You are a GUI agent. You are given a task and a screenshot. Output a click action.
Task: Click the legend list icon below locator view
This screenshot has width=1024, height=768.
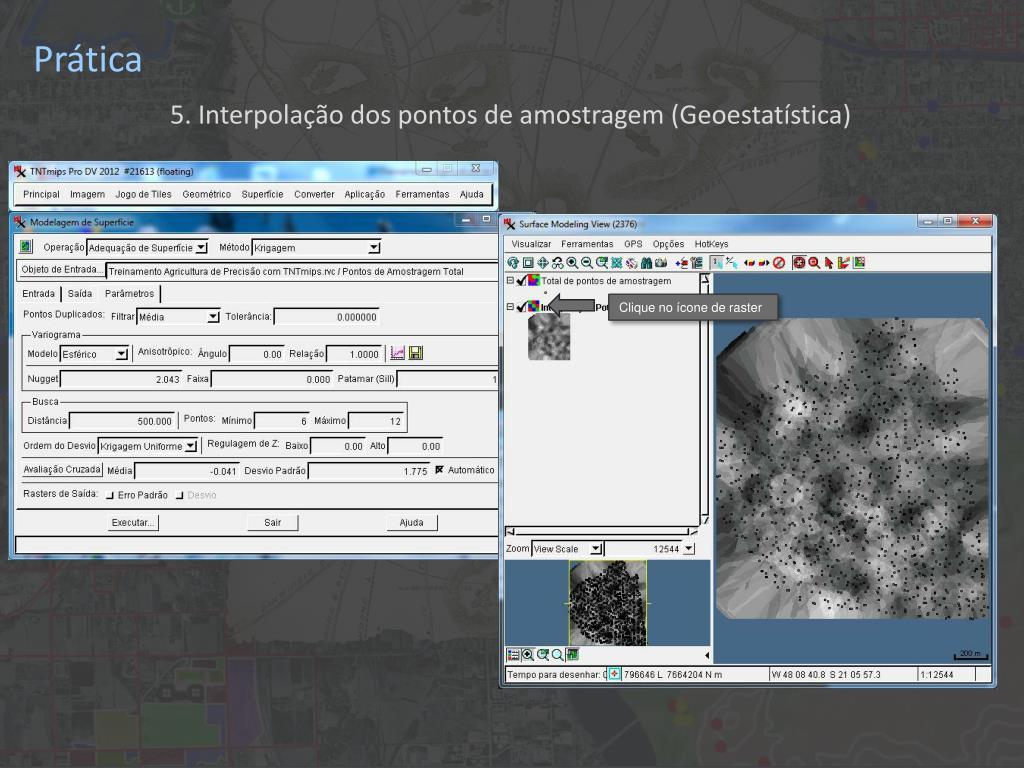(x=513, y=654)
